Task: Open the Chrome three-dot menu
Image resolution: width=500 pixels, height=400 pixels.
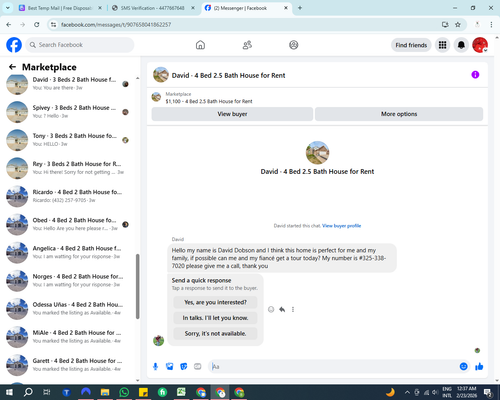Action: (x=491, y=25)
